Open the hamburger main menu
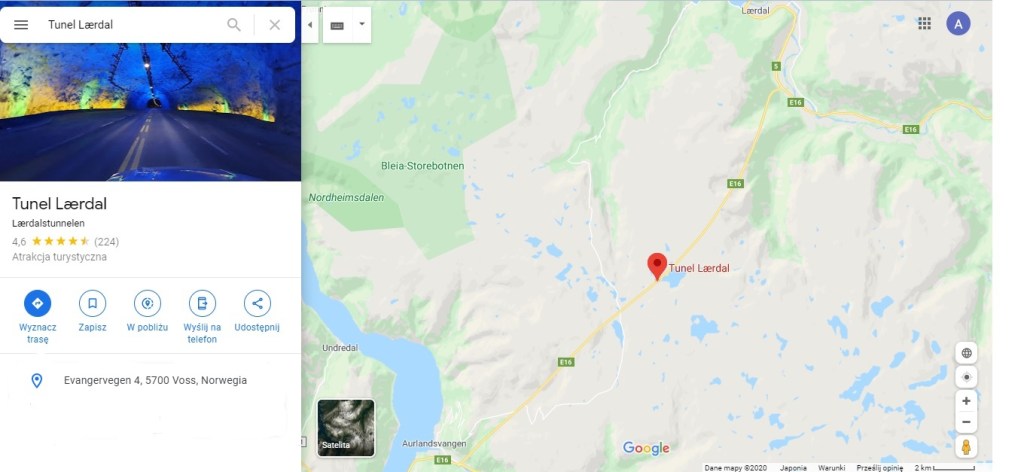The height and width of the screenshot is (472, 1024). (x=21, y=25)
